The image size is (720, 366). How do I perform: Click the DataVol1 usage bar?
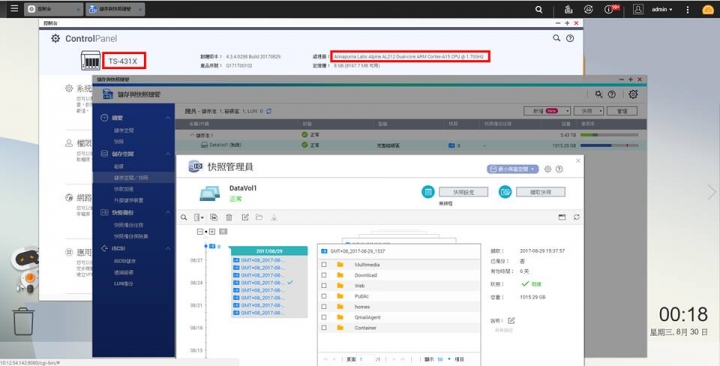pos(609,145)
